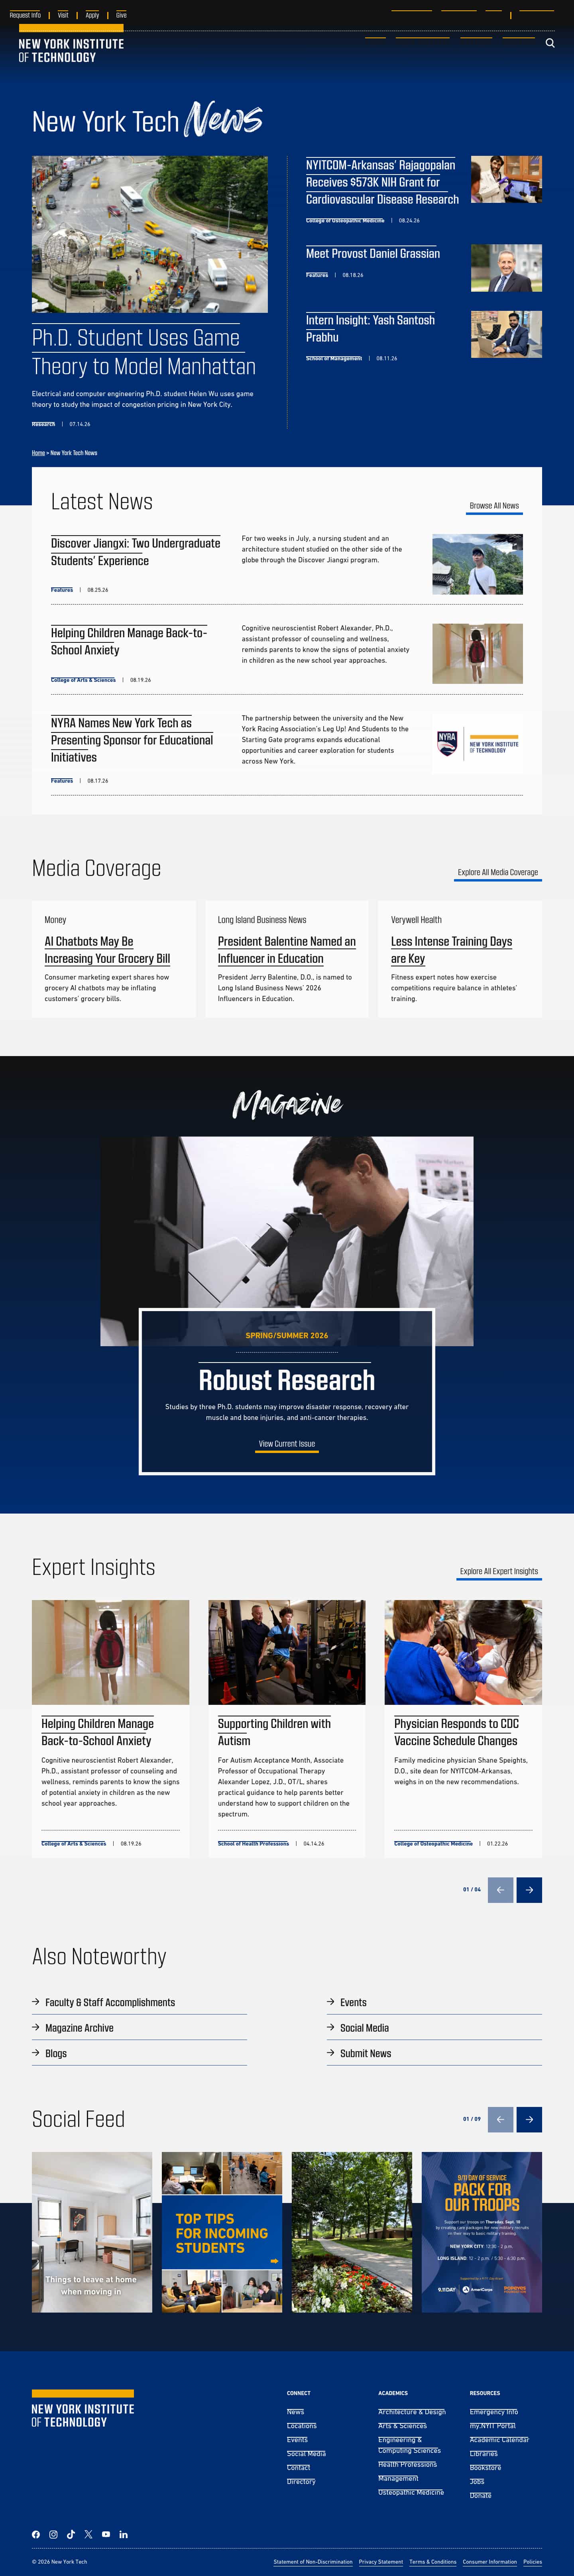This screenshot has height=2576, width=574.
Task: Click Give in top bar
Action: click(x=121, y=15)
